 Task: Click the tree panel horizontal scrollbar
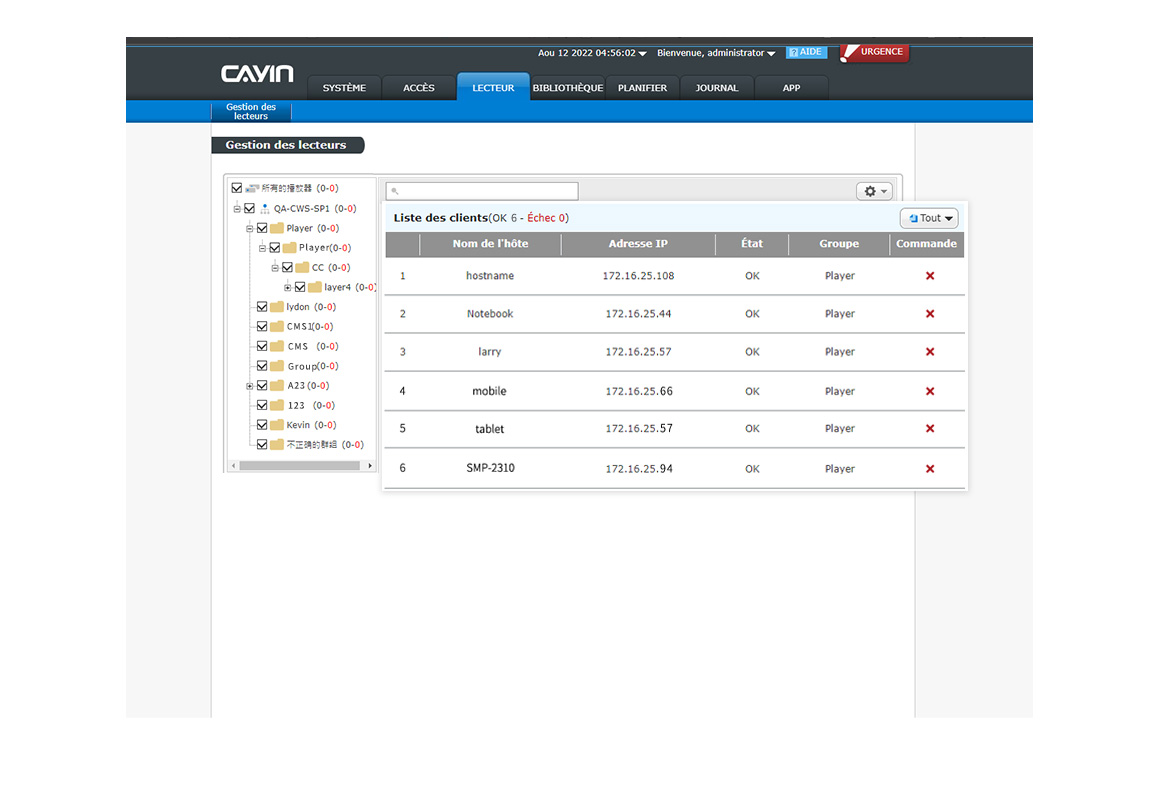300,466
